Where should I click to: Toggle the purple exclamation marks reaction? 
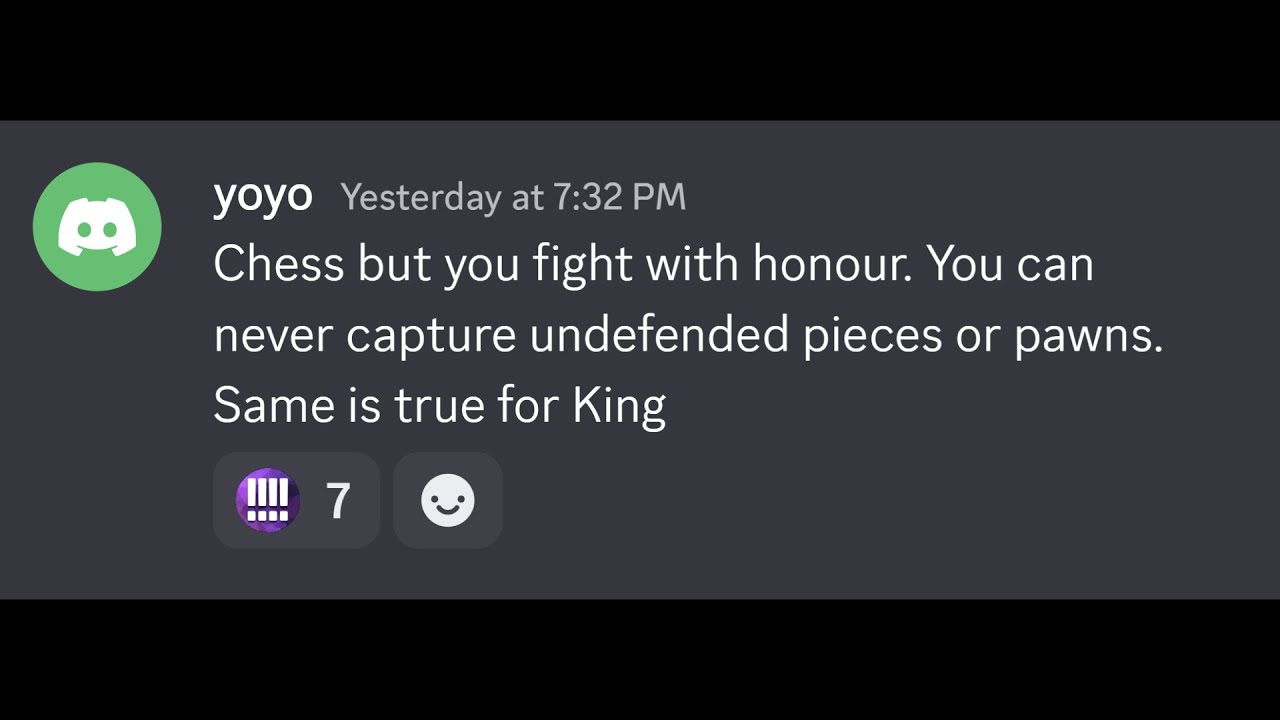pos(296,500)
